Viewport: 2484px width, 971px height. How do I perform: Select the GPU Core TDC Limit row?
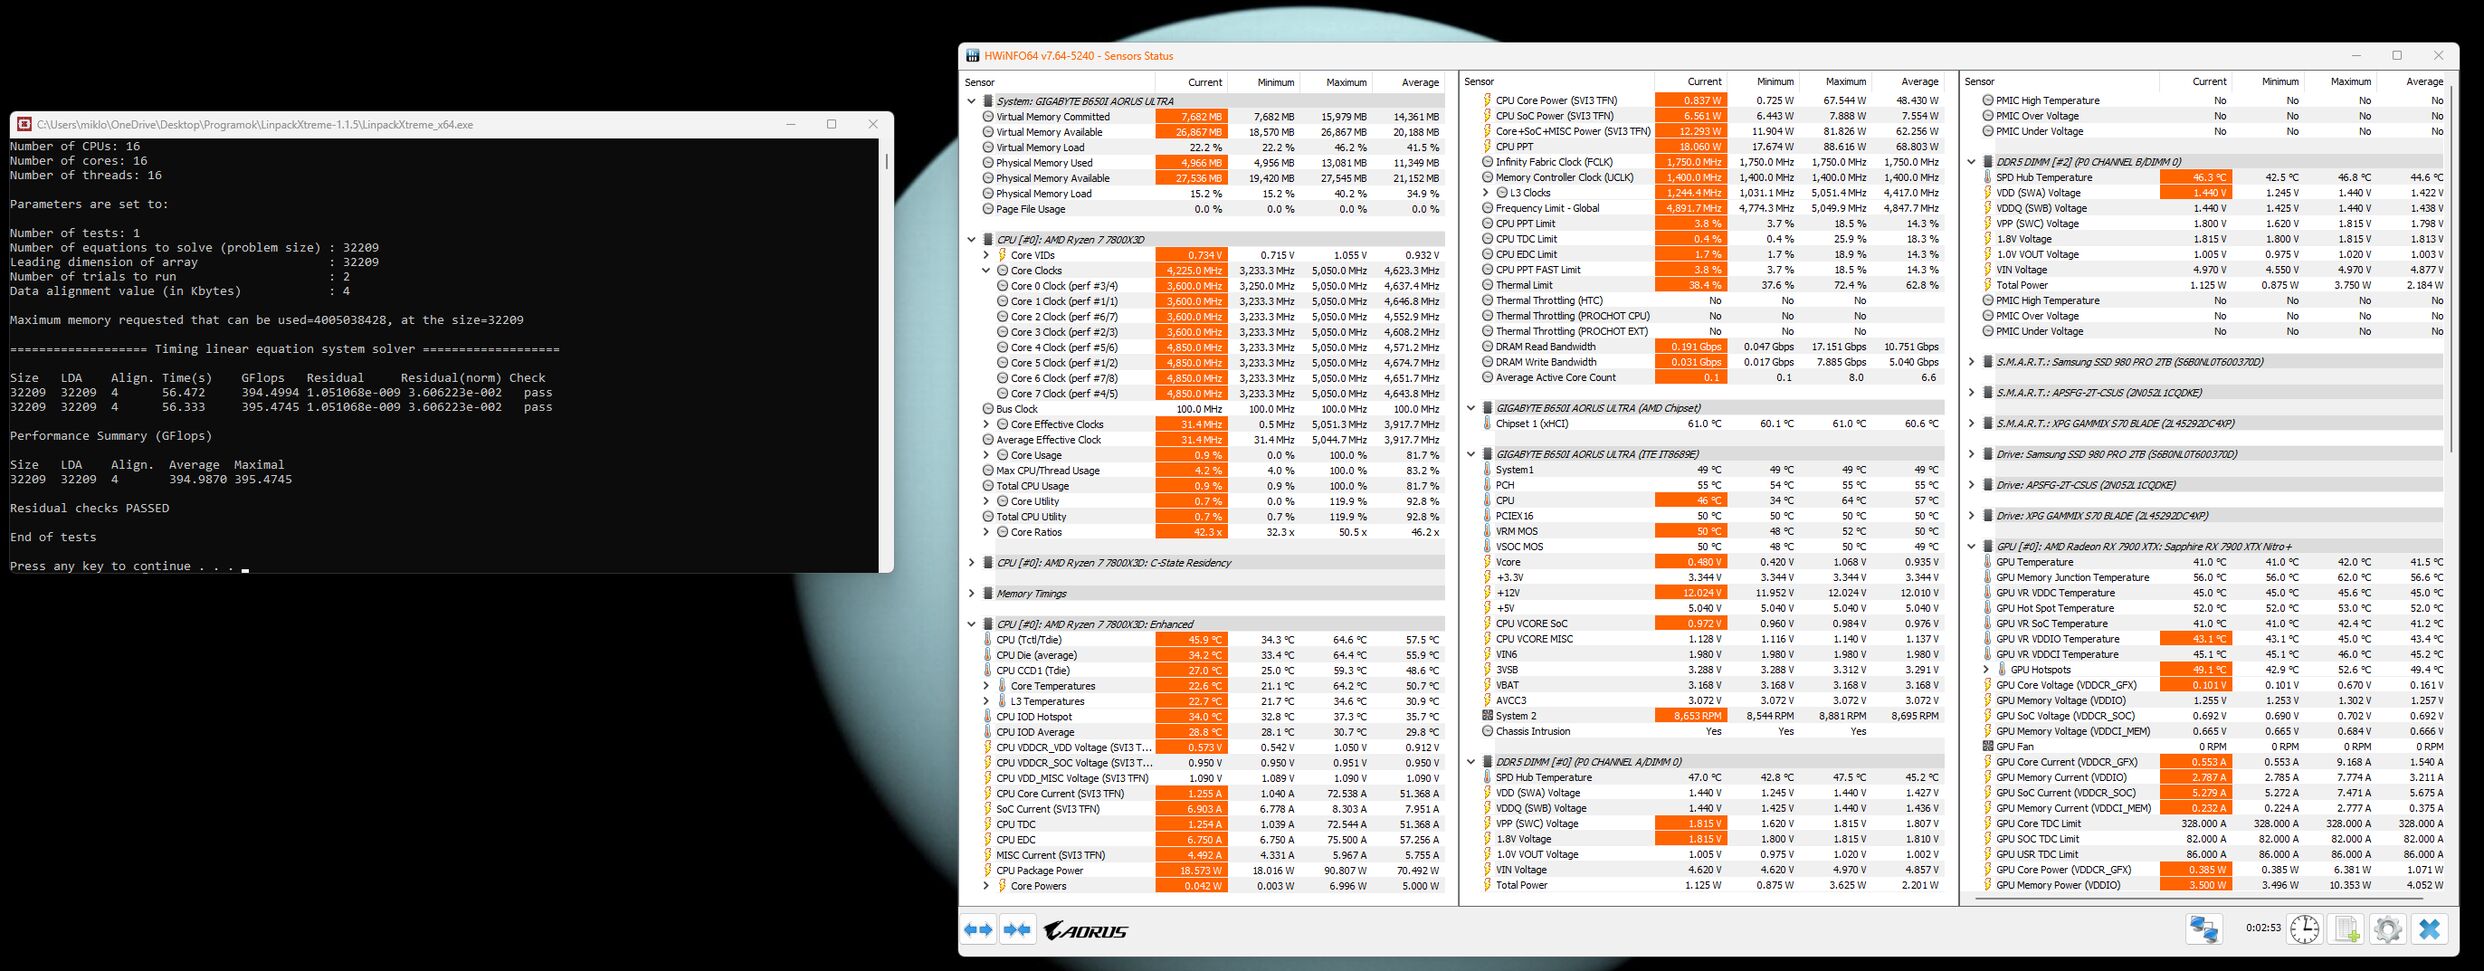tap(2204, 824)
